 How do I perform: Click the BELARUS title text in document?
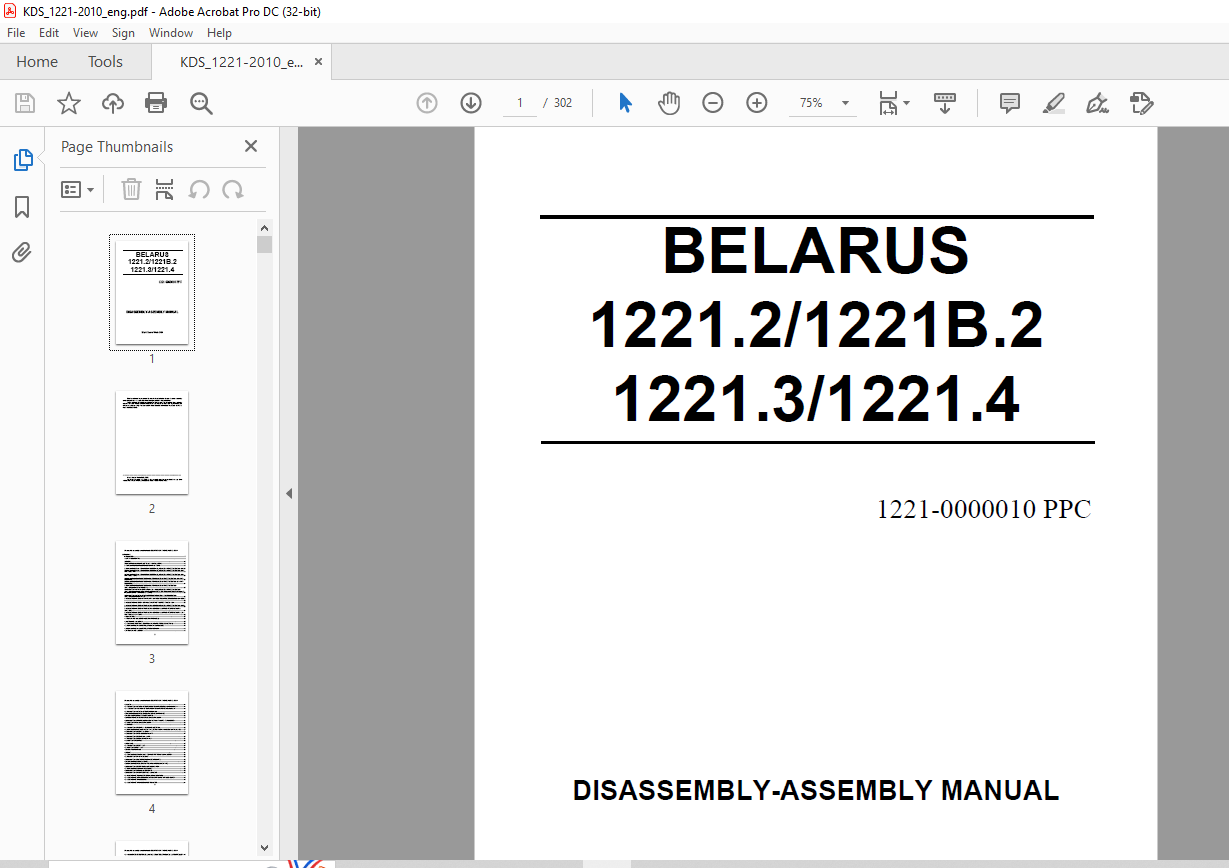[816, 251]
